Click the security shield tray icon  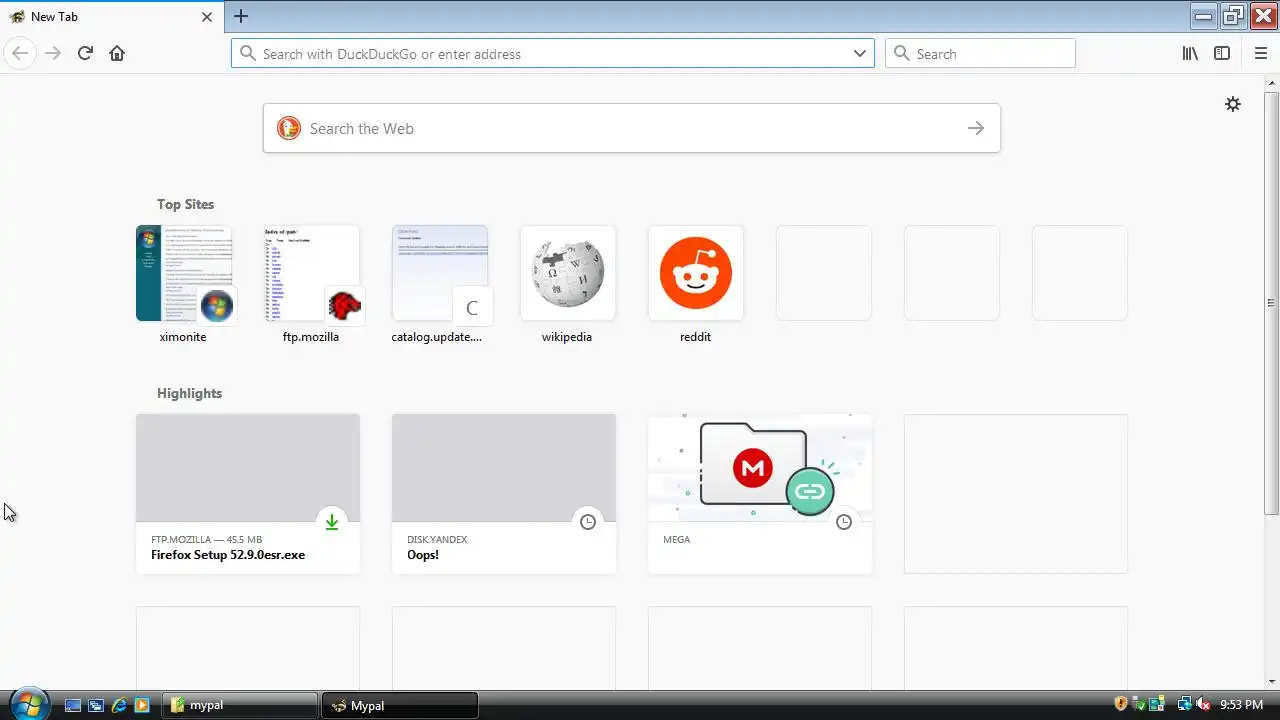point(1121,704)
